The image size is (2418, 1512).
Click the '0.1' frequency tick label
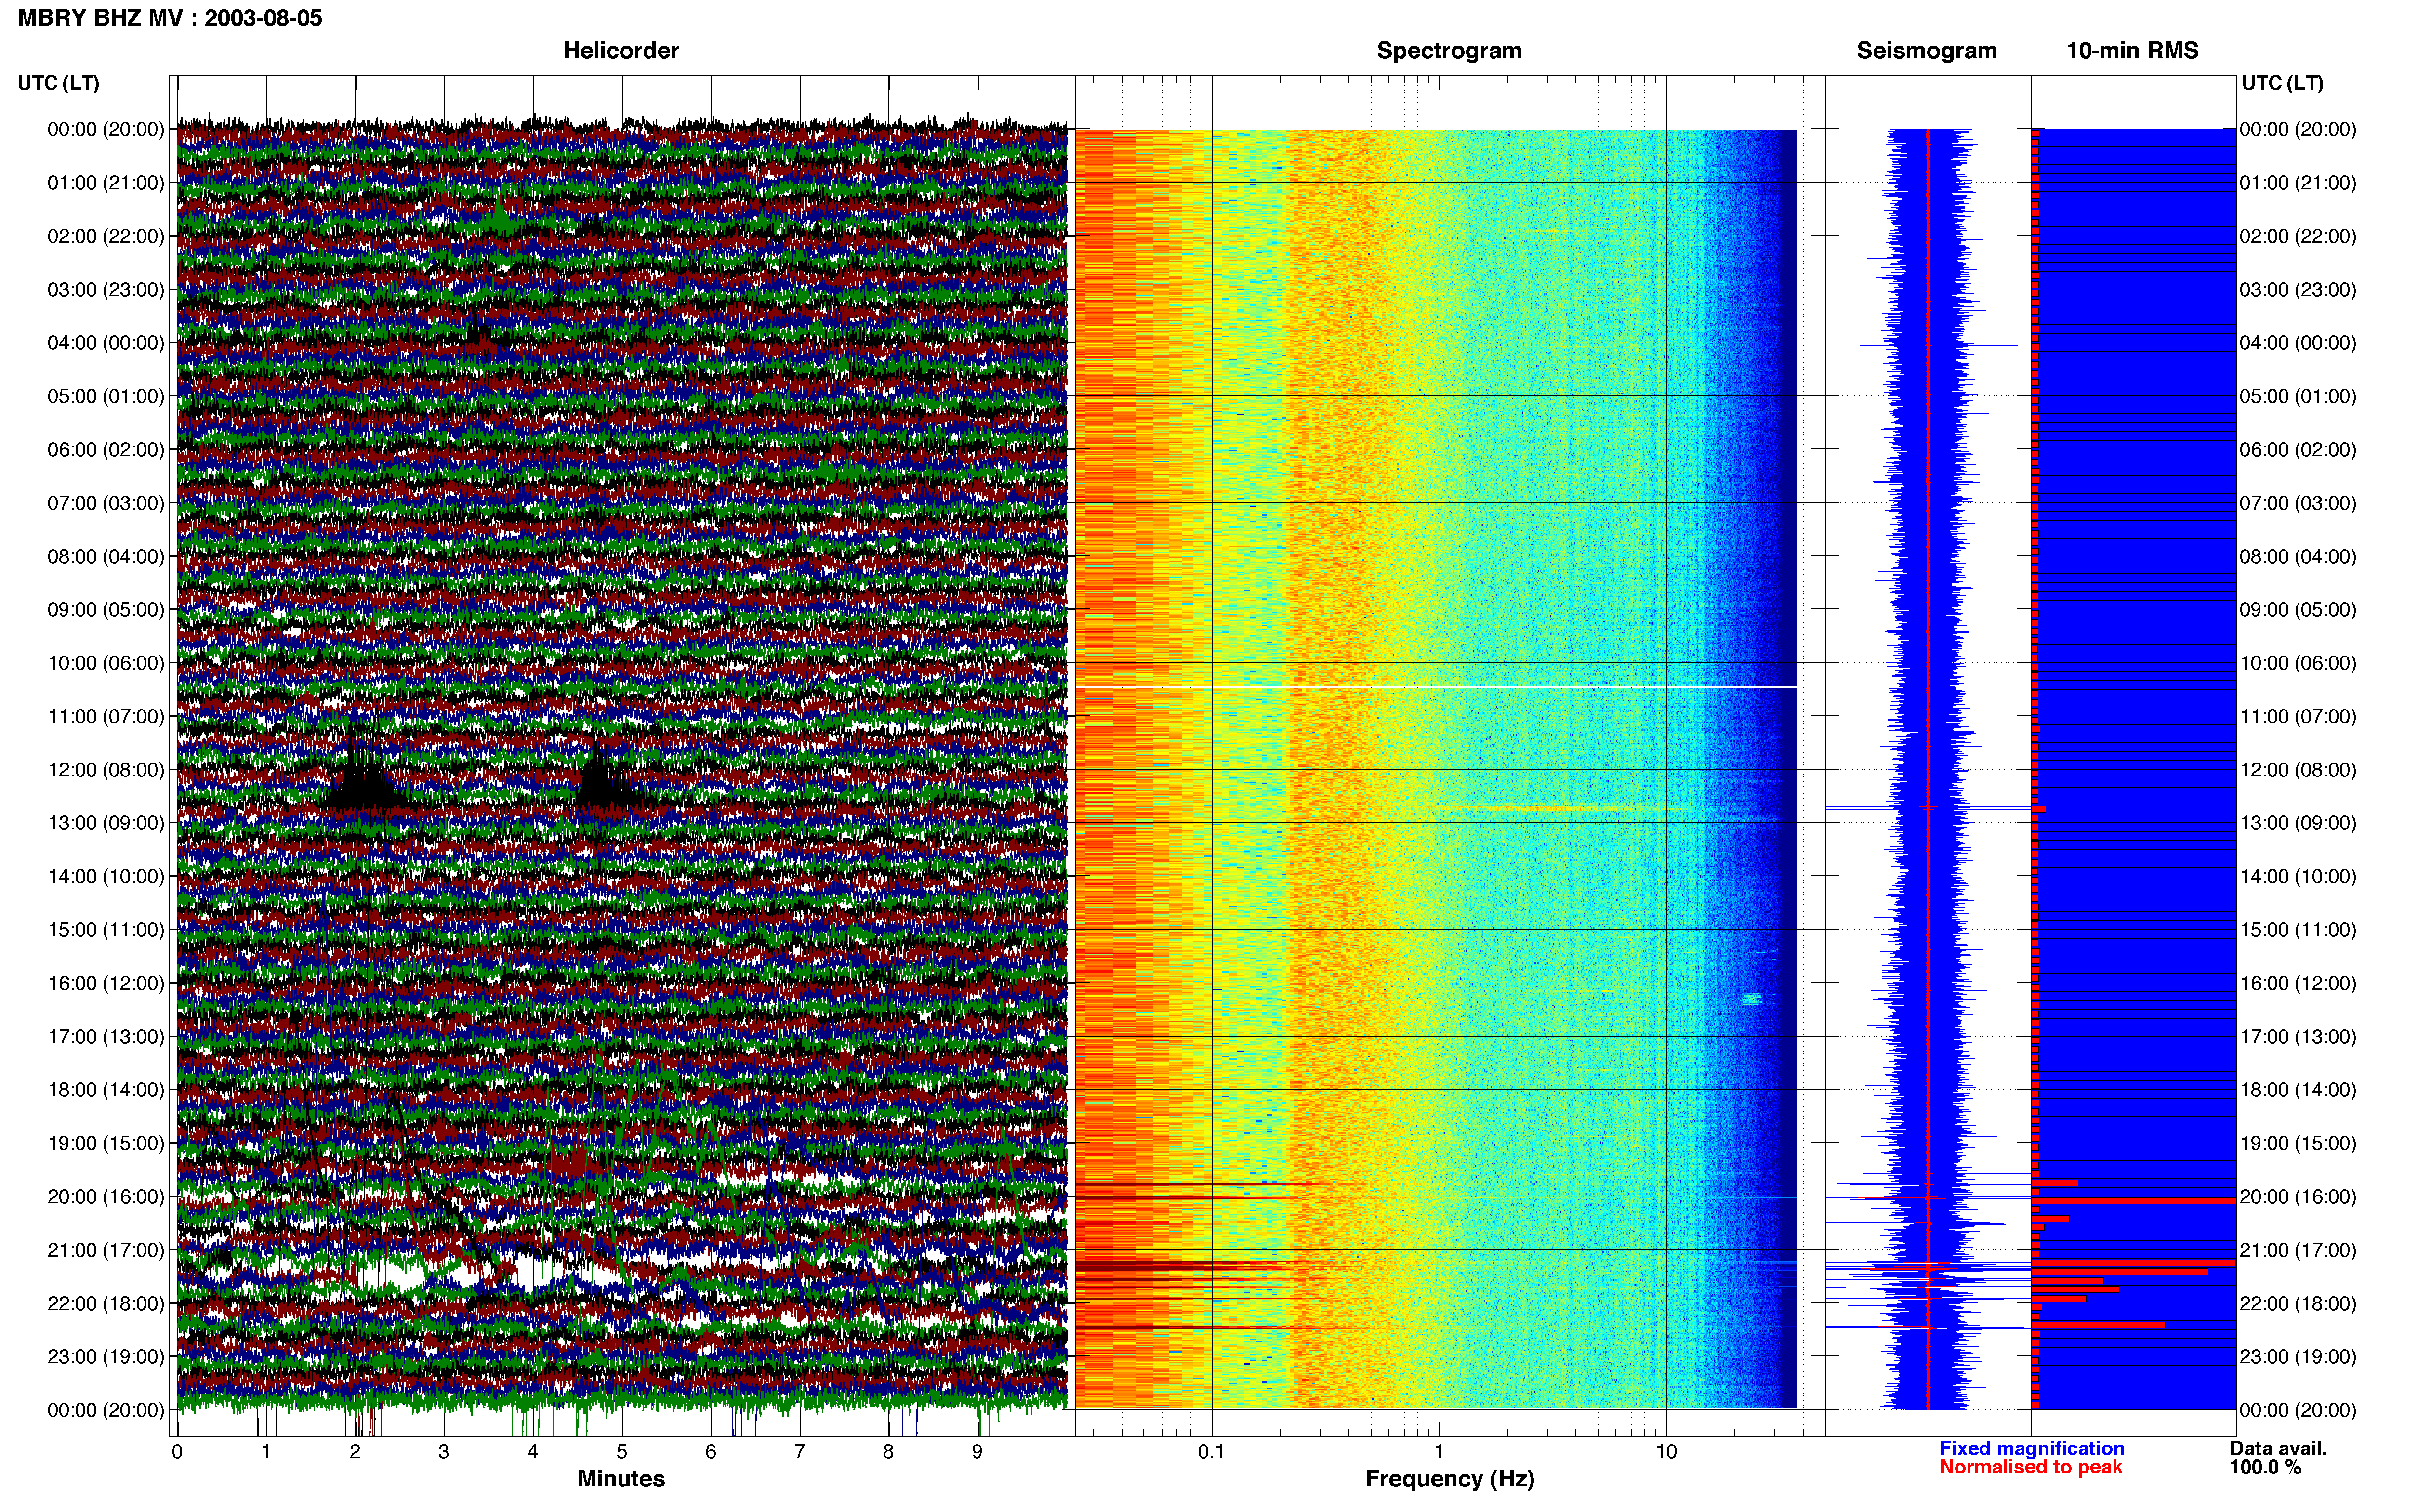1211,1452
